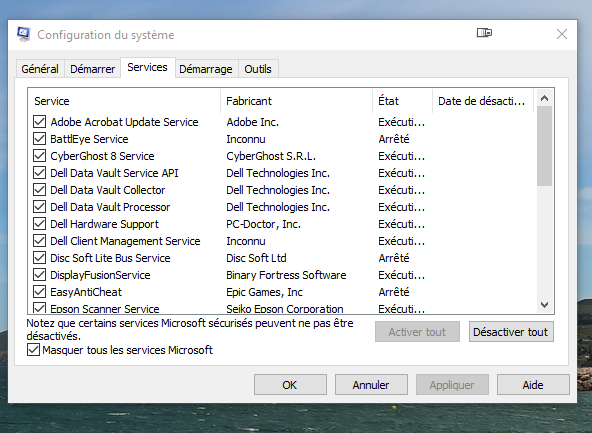
Task: Switch to the Général tab
Action: (x=40, y=69)
